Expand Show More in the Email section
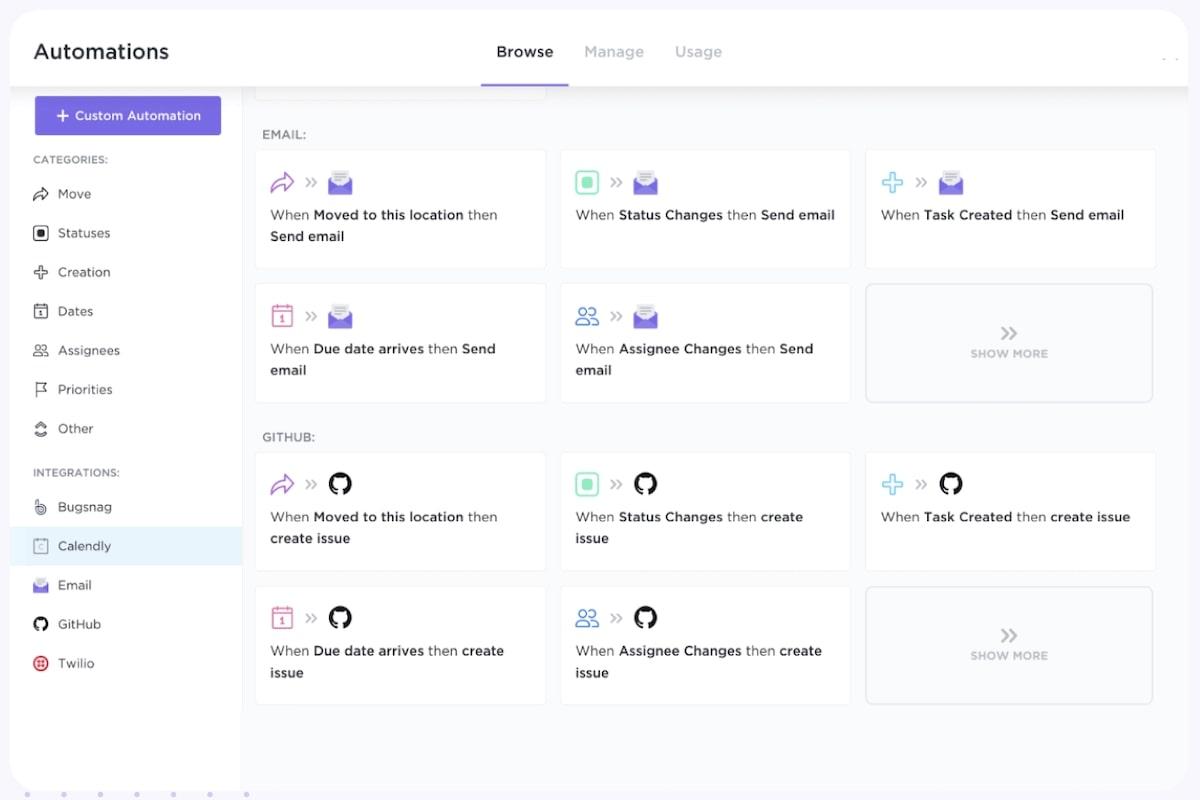 (1009, 343)
